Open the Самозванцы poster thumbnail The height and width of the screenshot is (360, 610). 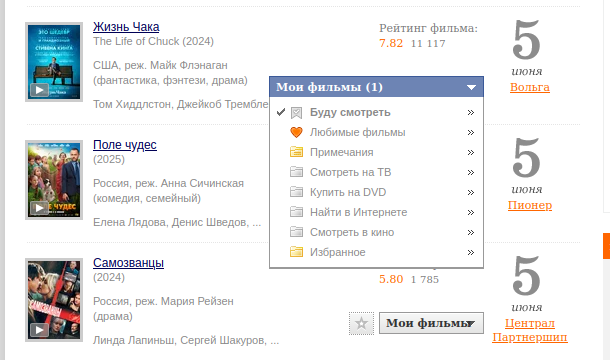pyautogui.click(x=54, y=300)
